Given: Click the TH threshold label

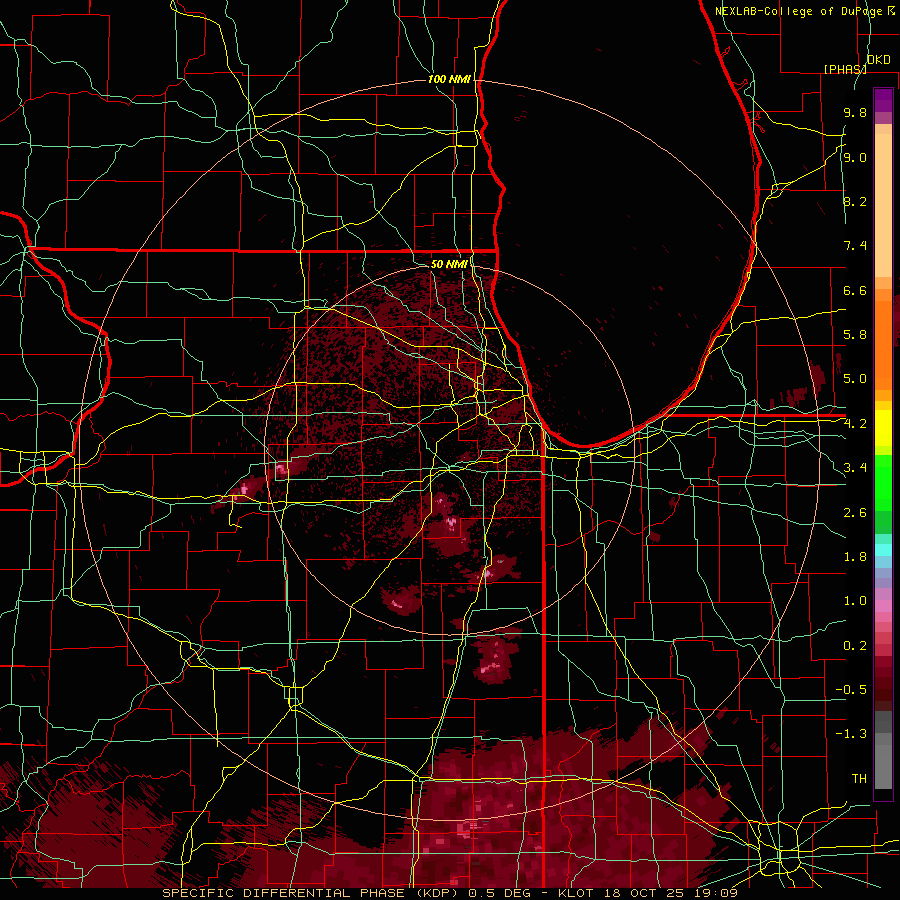Looking at the screenshot, I should coord(859,779).
